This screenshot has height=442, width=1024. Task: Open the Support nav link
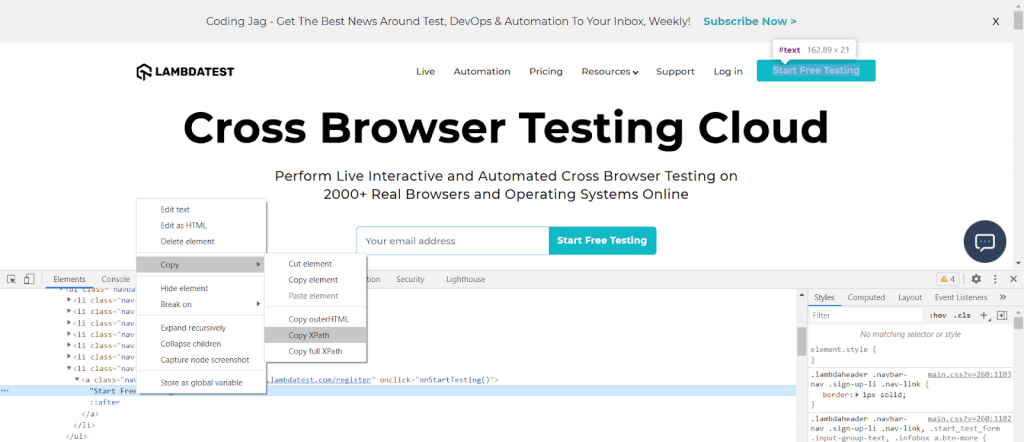tap(675, 72)
